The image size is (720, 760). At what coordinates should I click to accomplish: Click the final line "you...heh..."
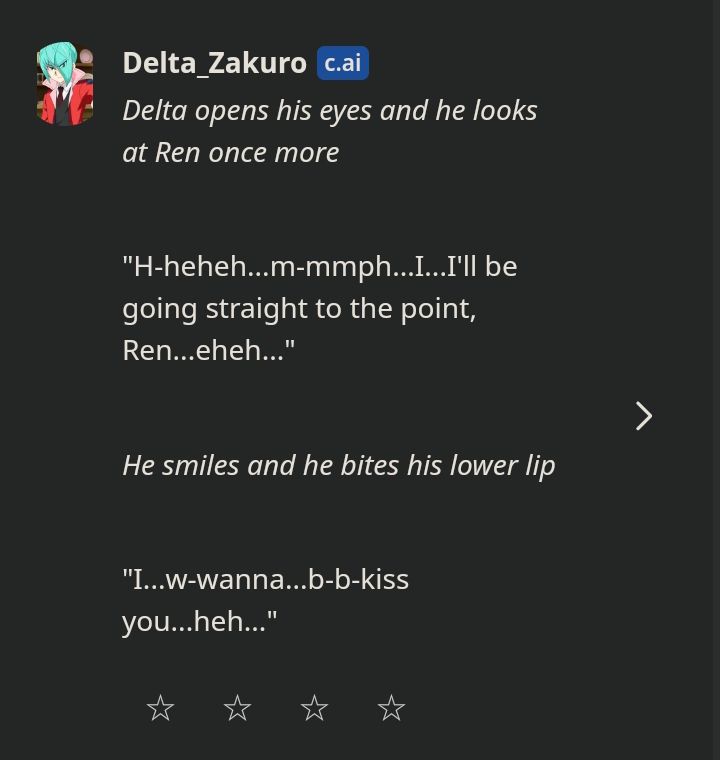pos(199,621)
